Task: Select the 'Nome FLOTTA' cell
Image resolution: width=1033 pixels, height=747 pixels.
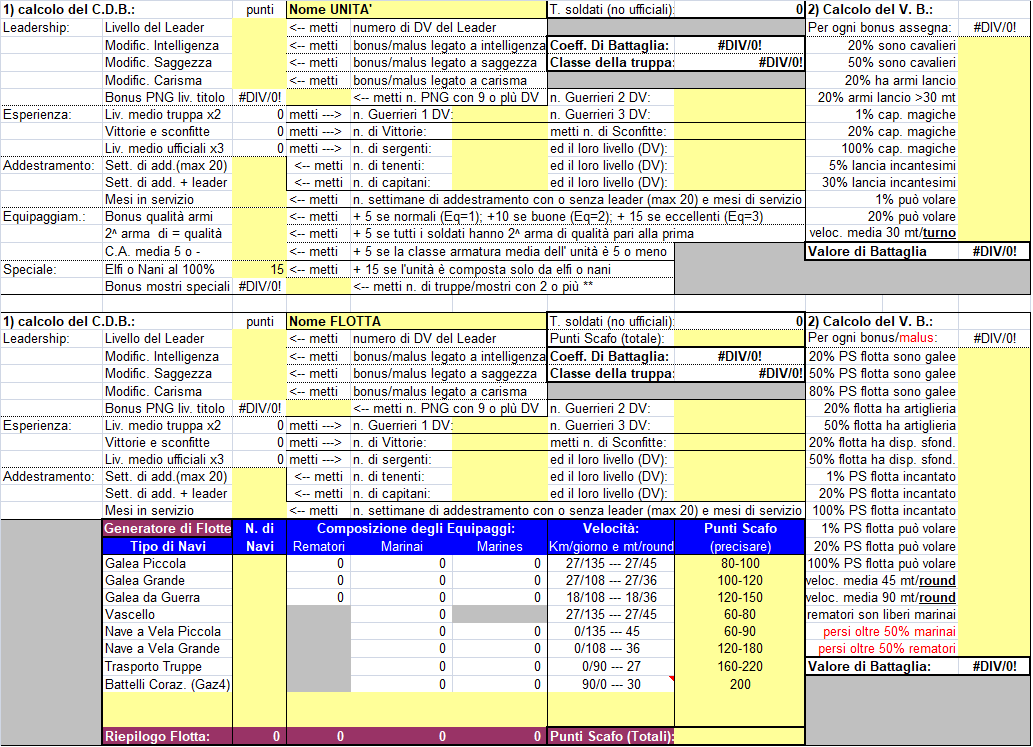Action: pos(416,321)
